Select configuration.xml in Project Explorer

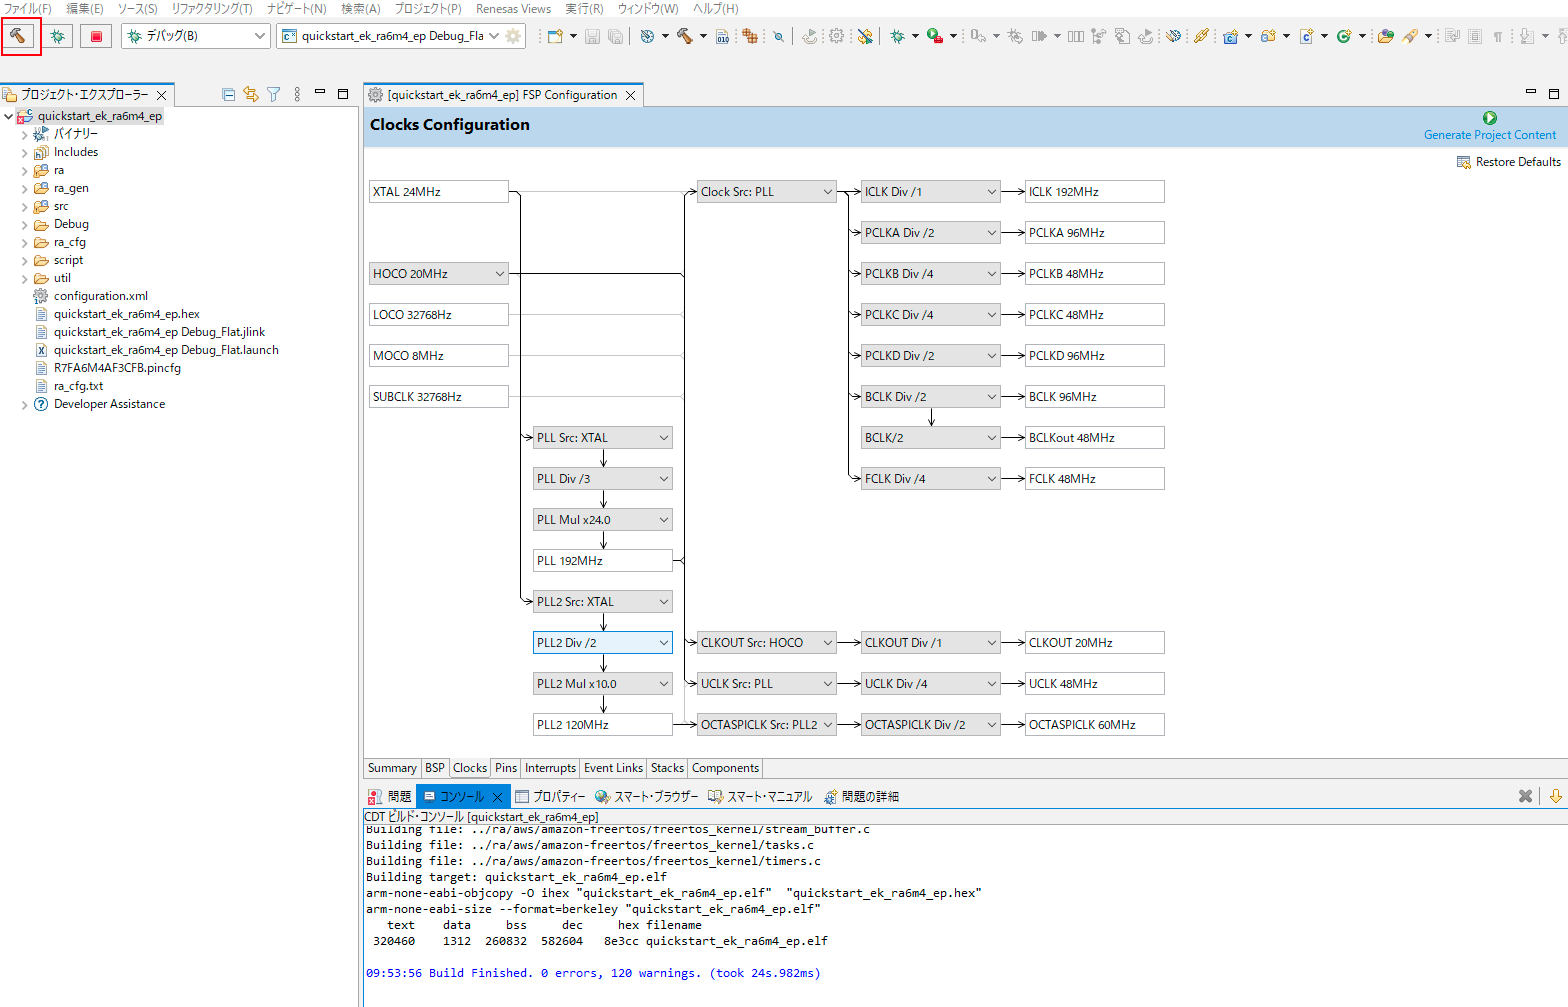tap(100, 296)
